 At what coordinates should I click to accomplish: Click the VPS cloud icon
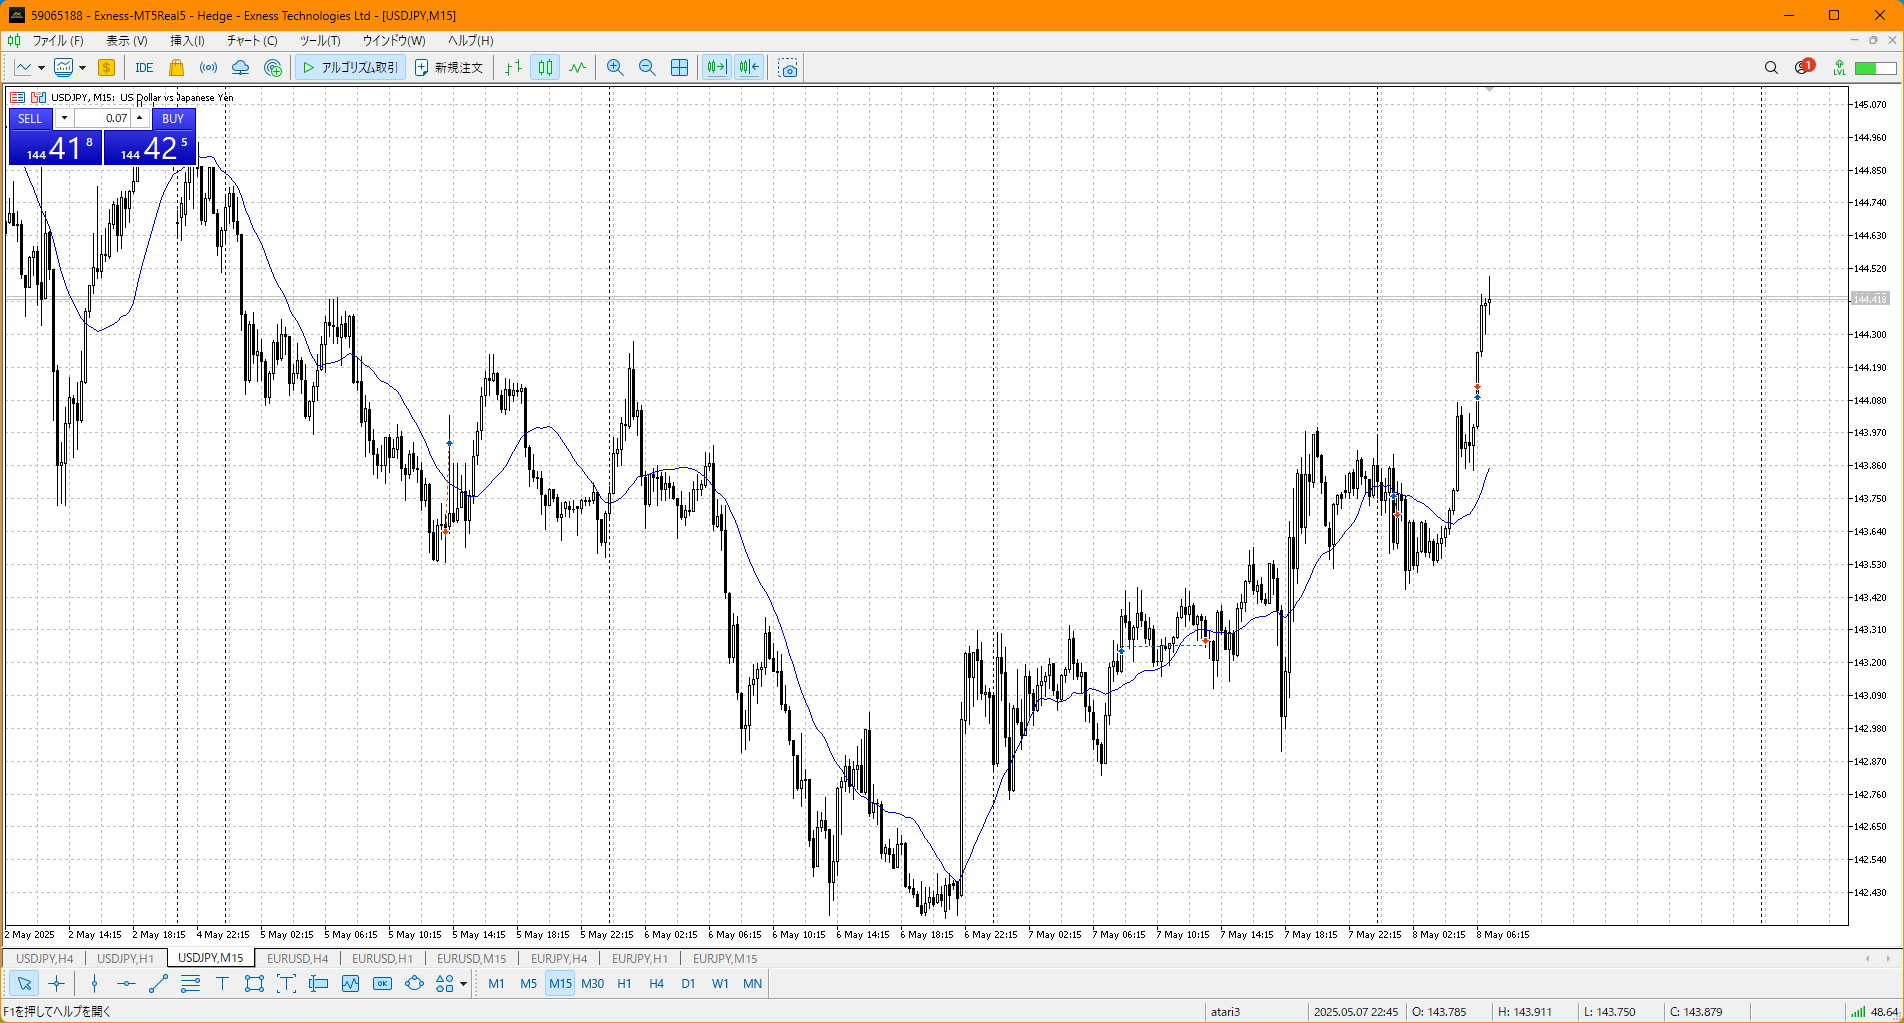[240, 68]
